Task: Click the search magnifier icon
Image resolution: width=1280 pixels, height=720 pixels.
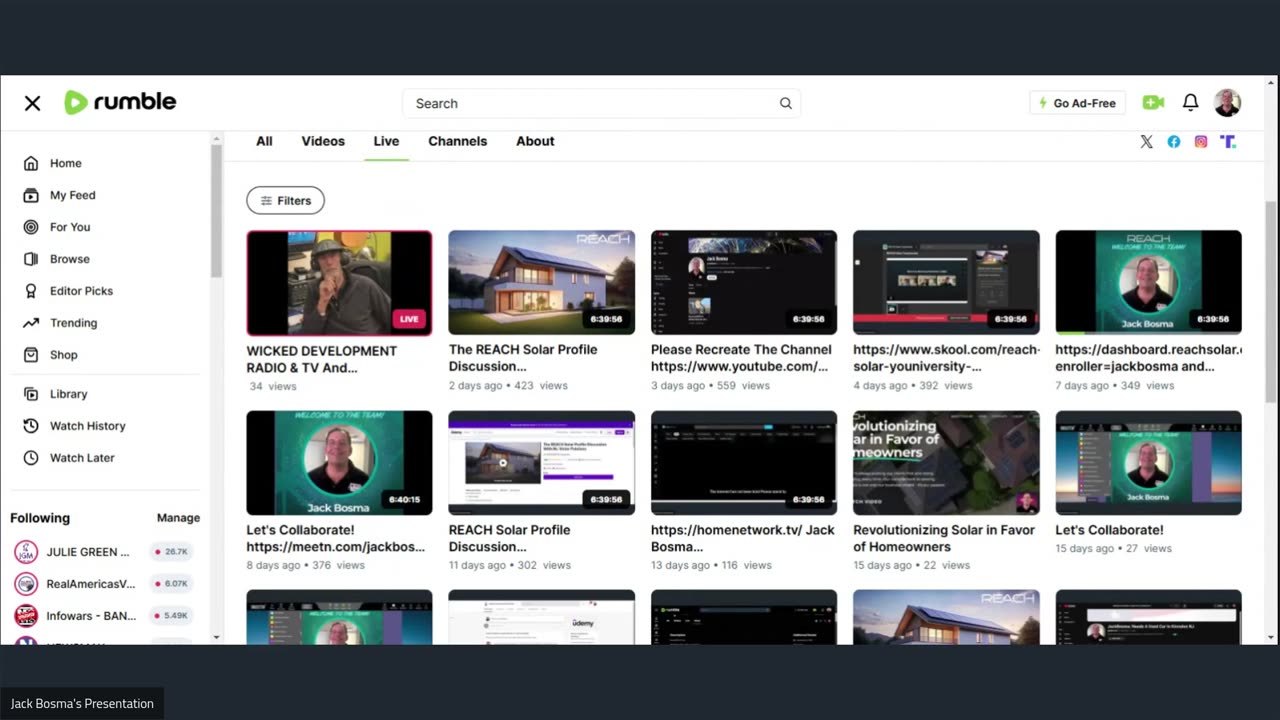Action: pyautogui.click(x=786, y=103)
